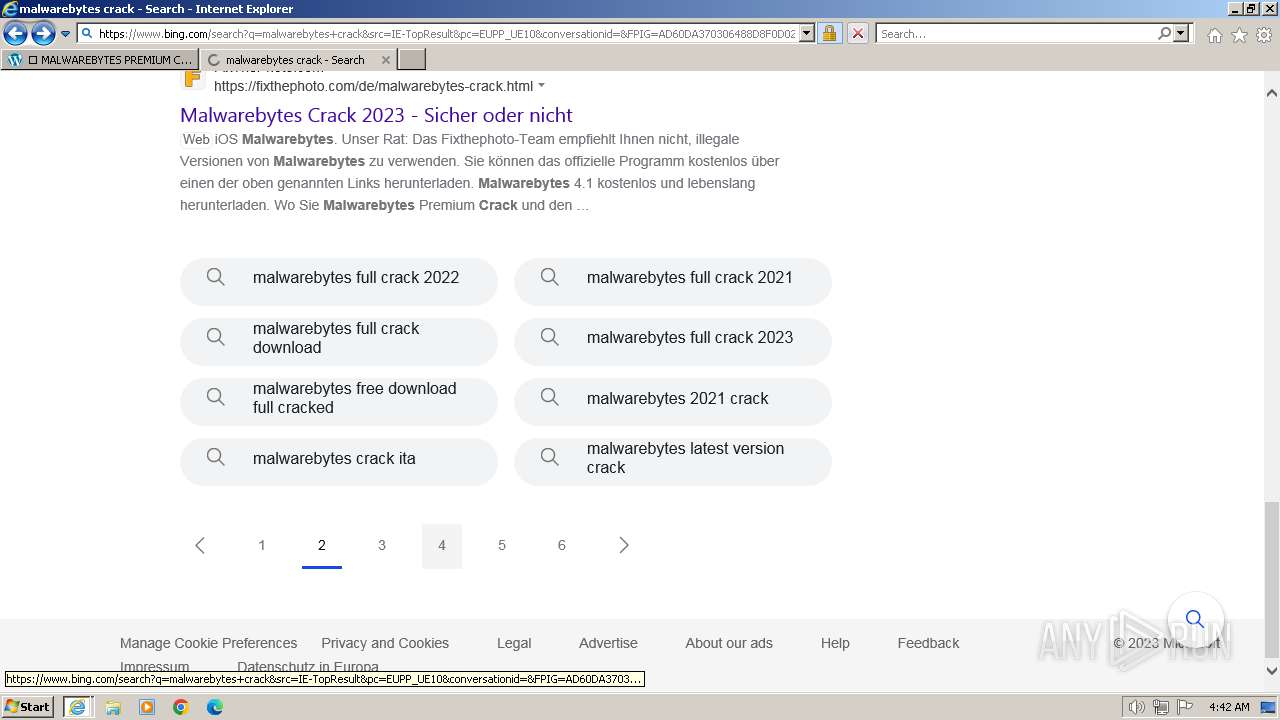Open Legal footer link
The width and height of the screenshot is (1280, 720).
[x=514, y=643]
